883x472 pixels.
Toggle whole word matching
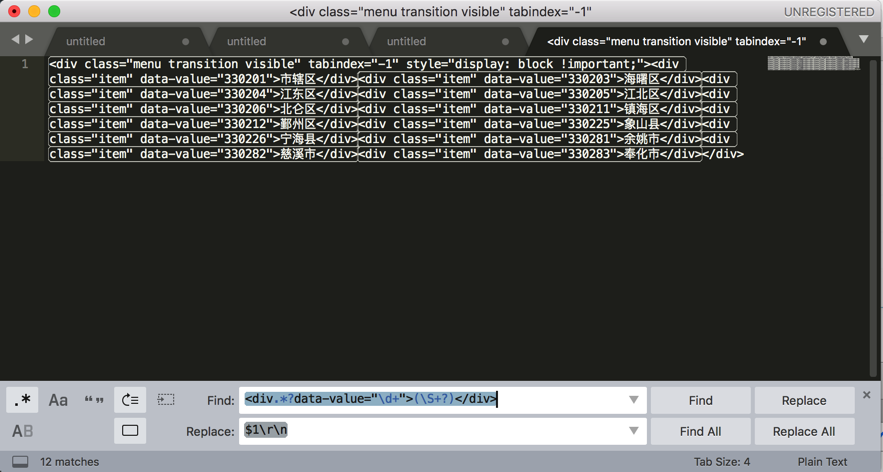[94, 400]
